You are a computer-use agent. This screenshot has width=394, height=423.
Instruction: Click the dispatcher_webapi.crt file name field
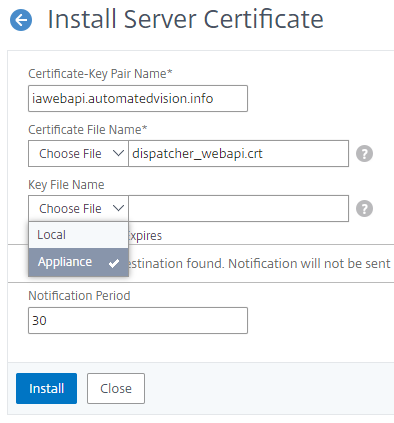point(239,153)
